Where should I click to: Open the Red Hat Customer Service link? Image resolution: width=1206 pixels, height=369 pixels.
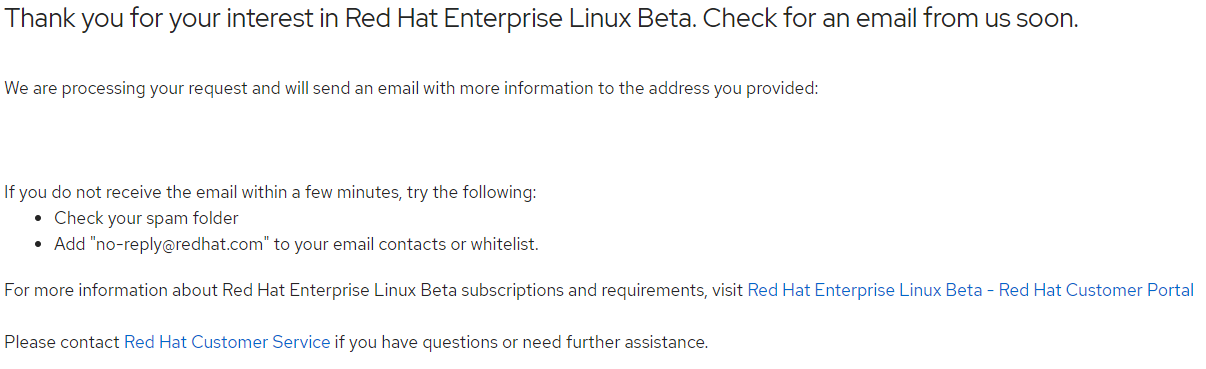[x=227, y=342]
